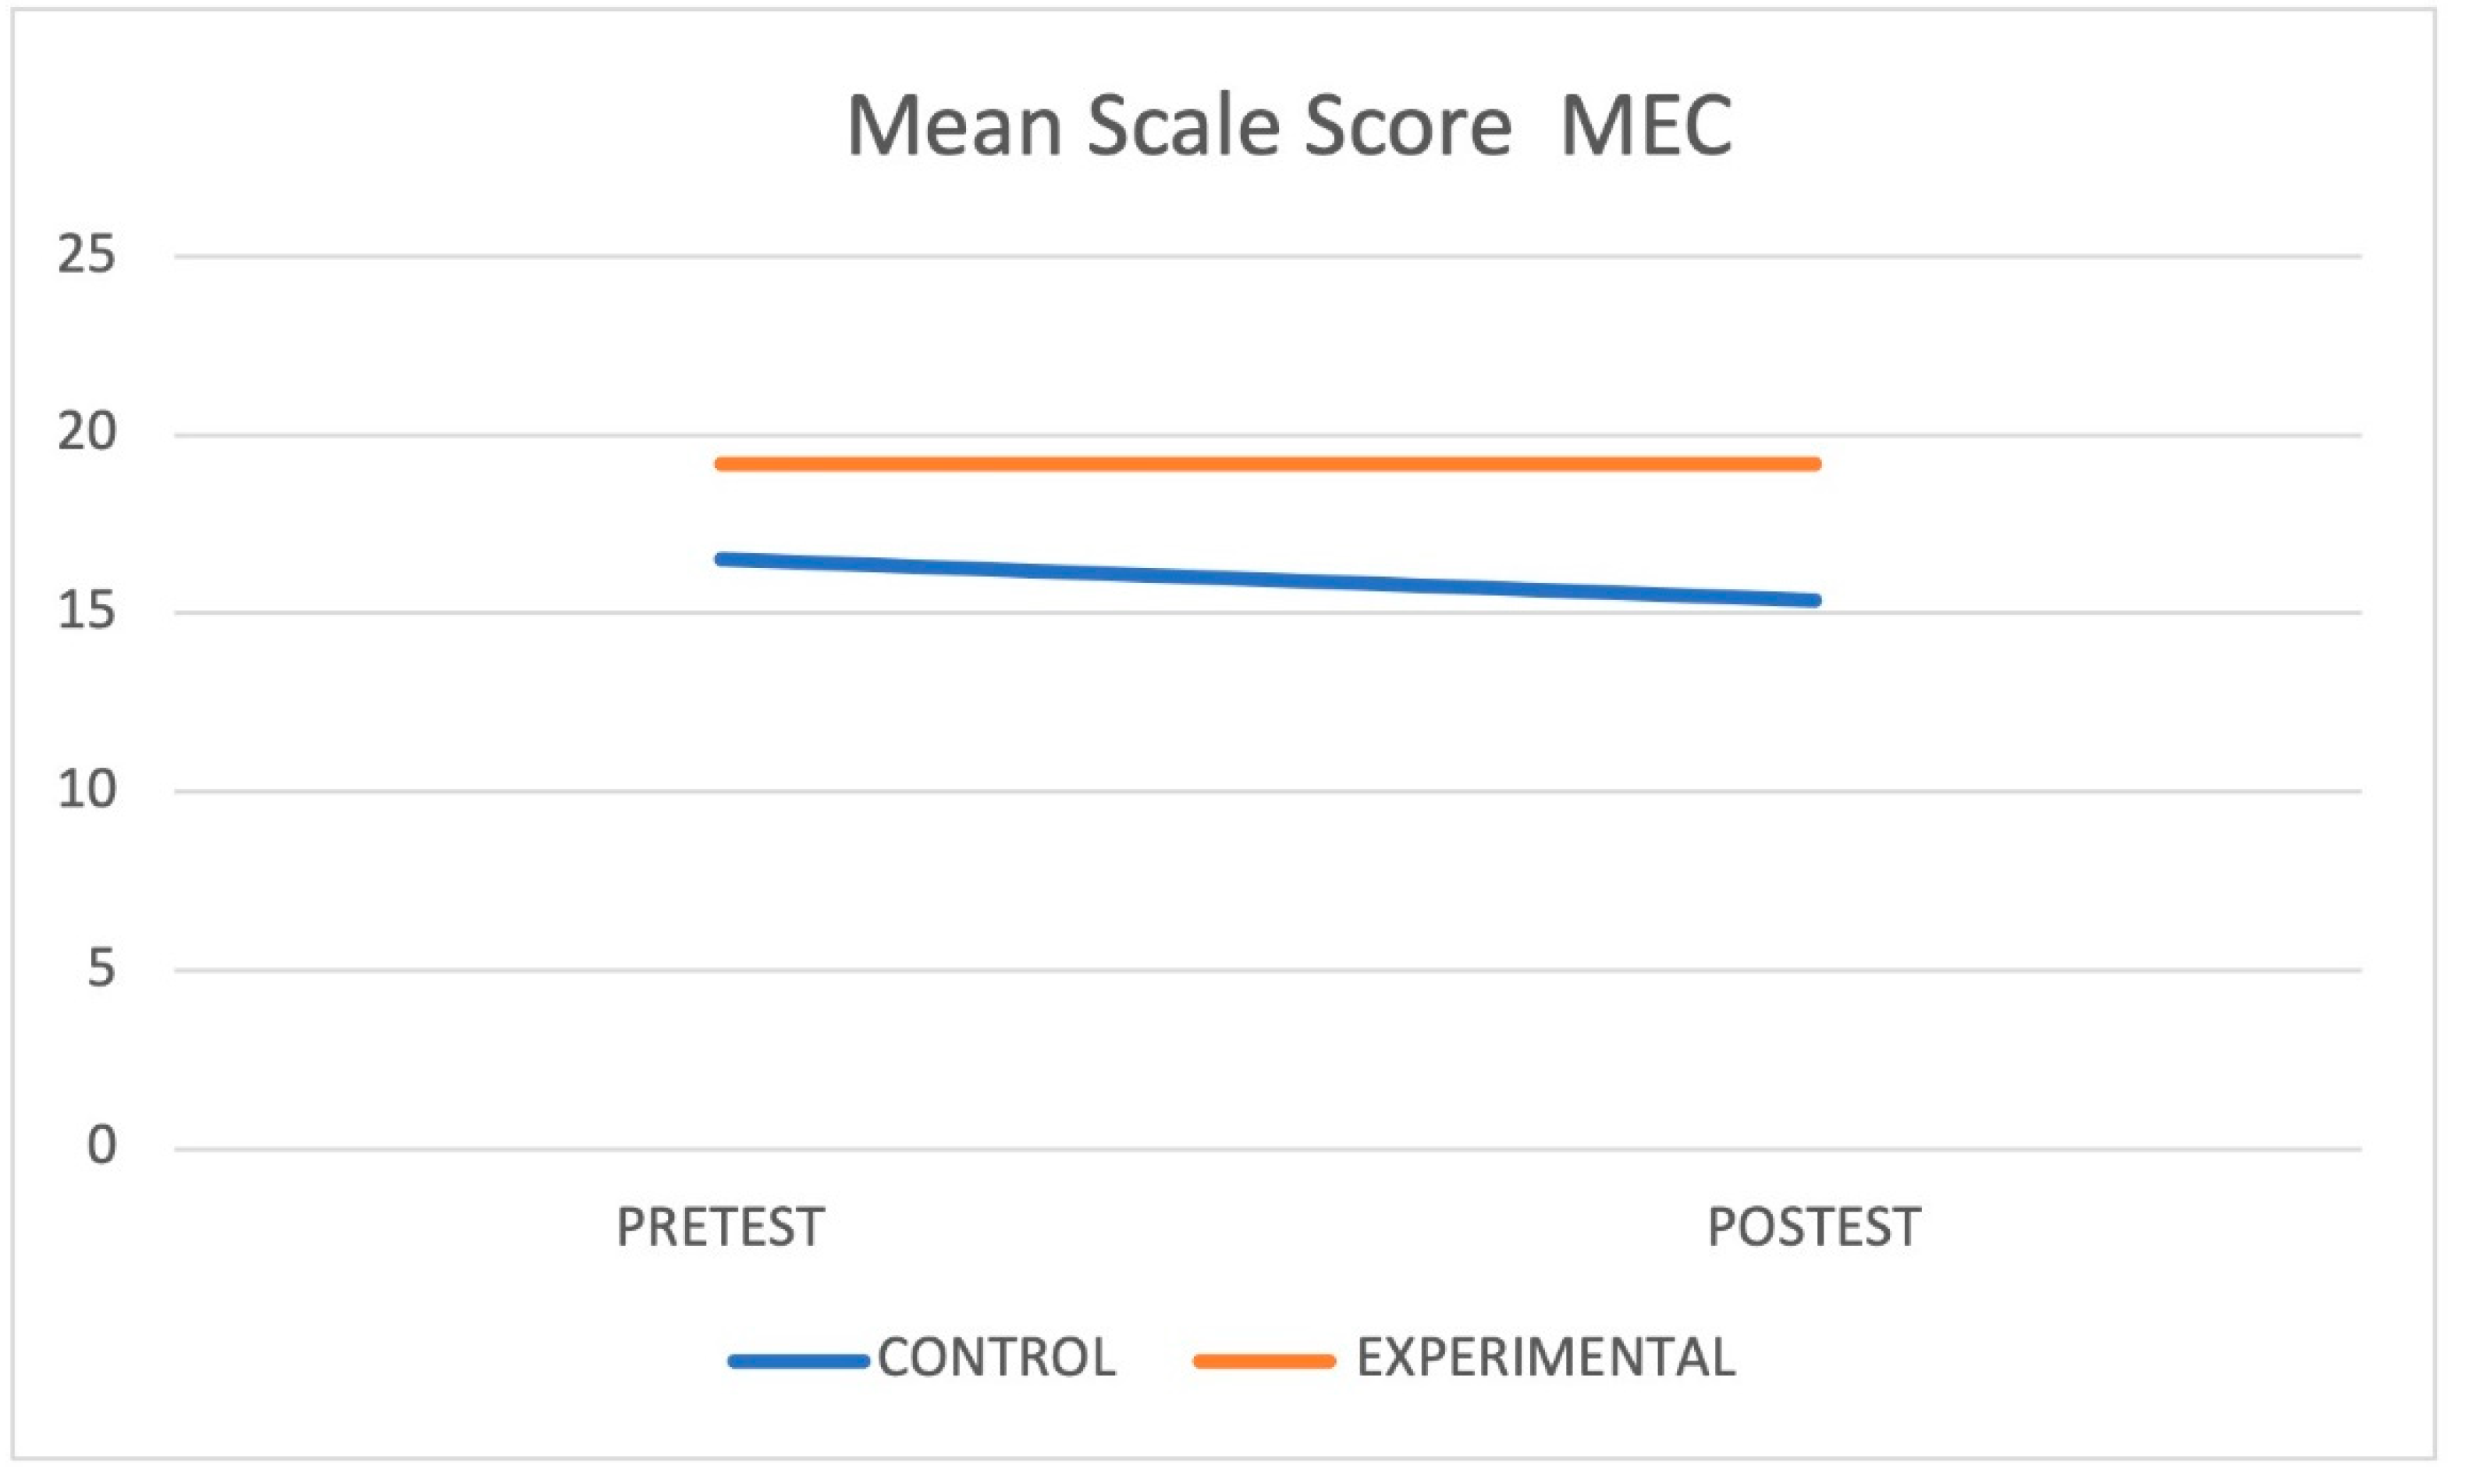Select the orange EXPERIMENTAL data line
This screenshot has width=2472, height=1484.
tap(1268, 464)
